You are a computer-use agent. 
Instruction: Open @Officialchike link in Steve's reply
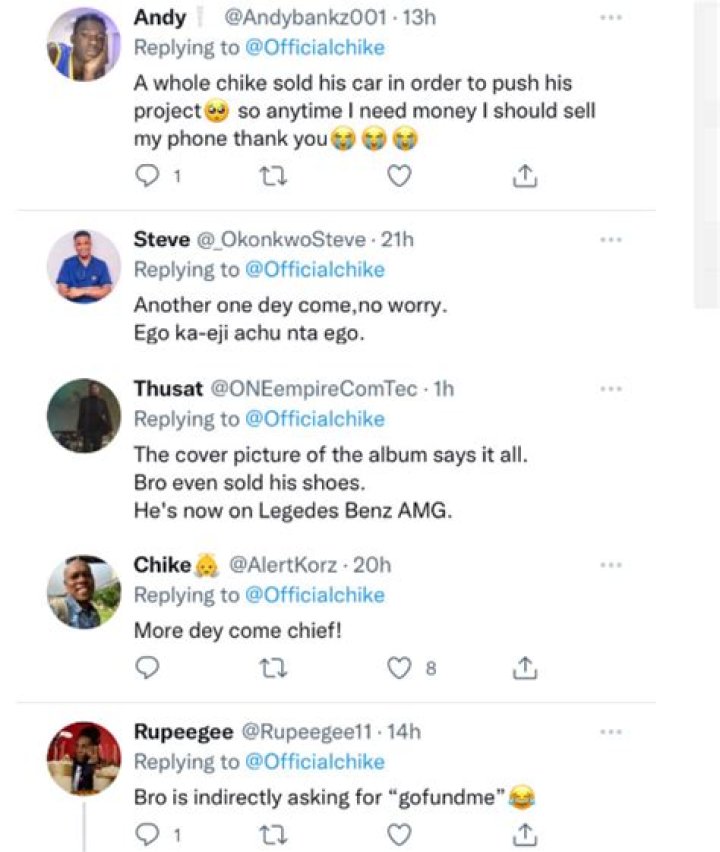(314, 270)
